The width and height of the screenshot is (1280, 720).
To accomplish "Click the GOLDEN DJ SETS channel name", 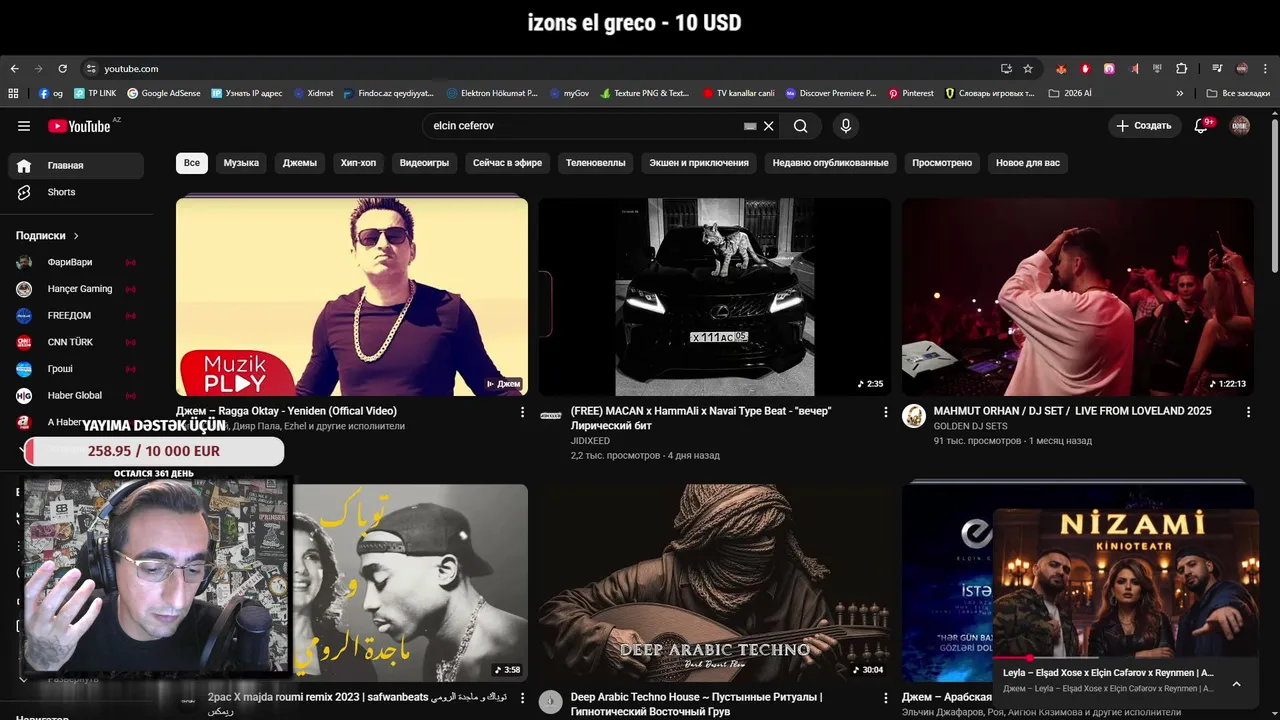I will [970, 426].
